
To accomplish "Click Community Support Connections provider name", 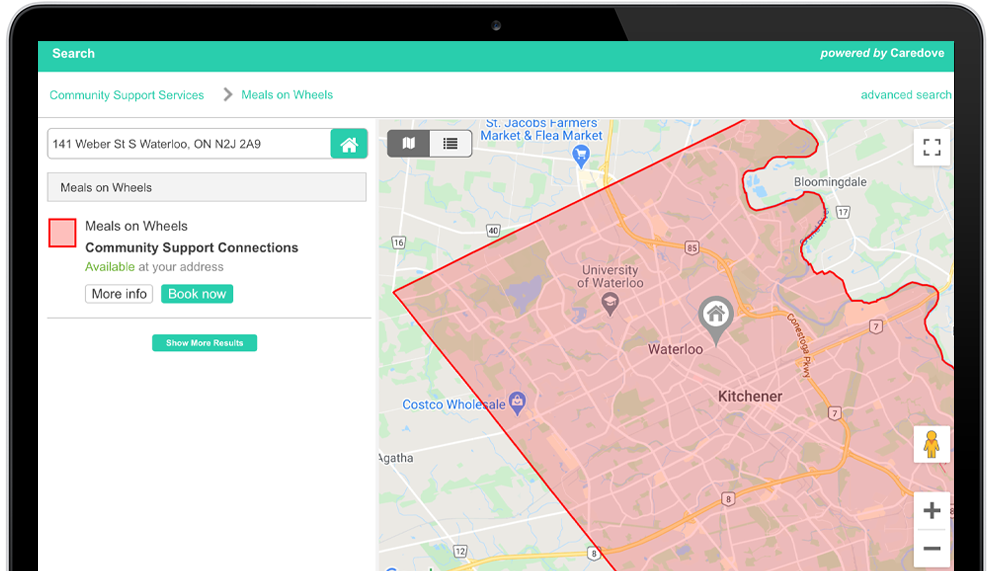I will point(192,248).
